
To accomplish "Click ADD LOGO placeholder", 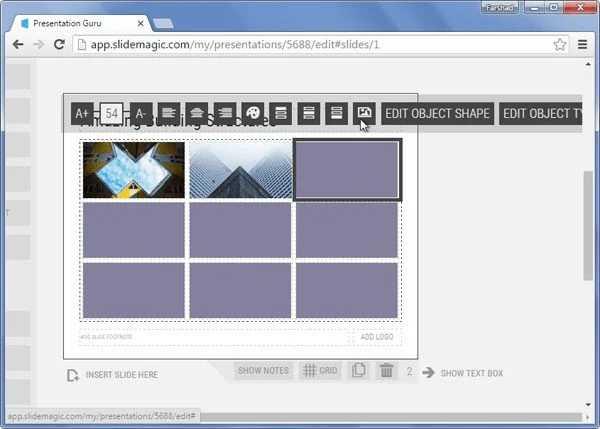I will [x=377, y=337].
